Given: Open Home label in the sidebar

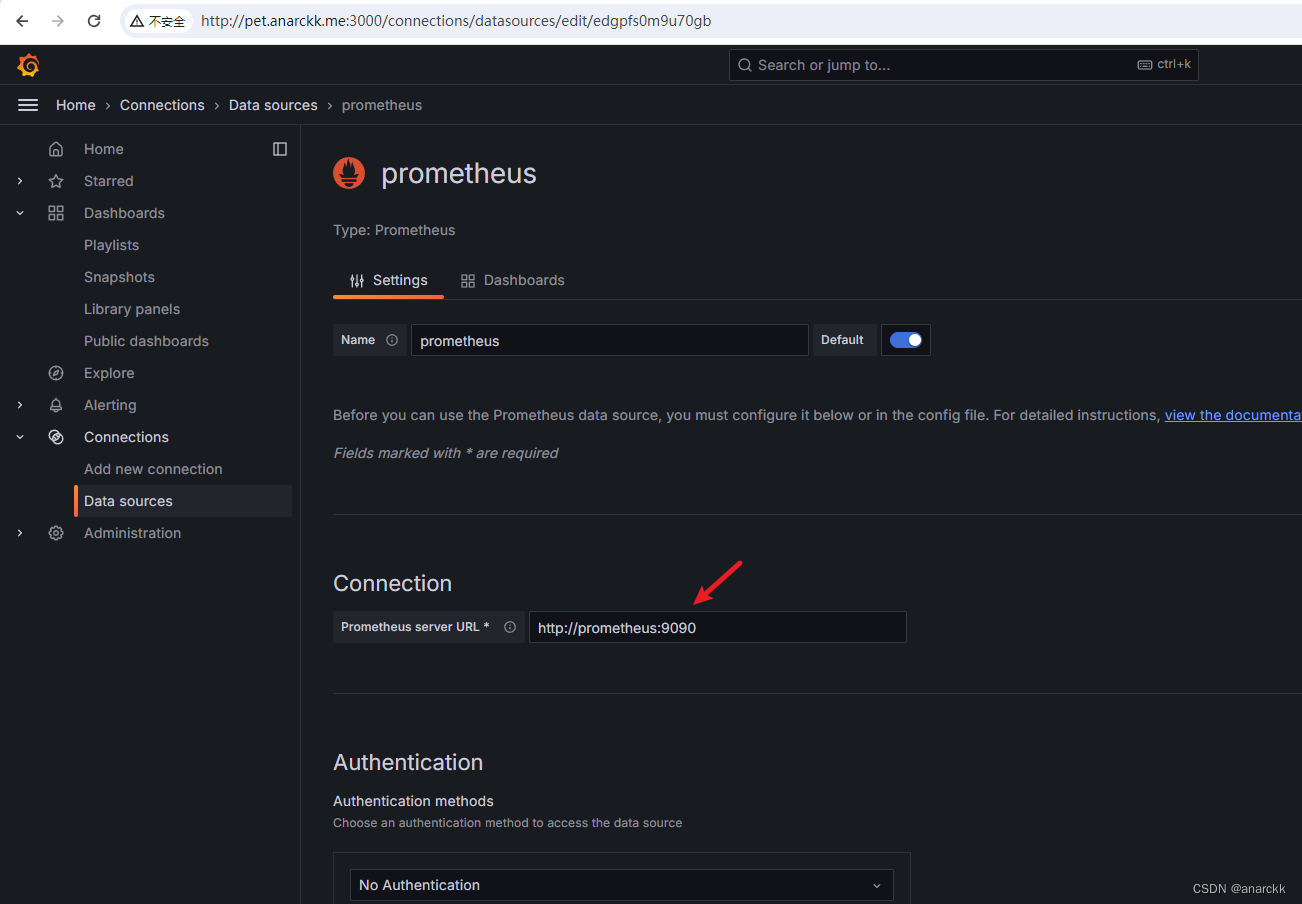Looking at the screenshot, I should [x=104, y=149].
